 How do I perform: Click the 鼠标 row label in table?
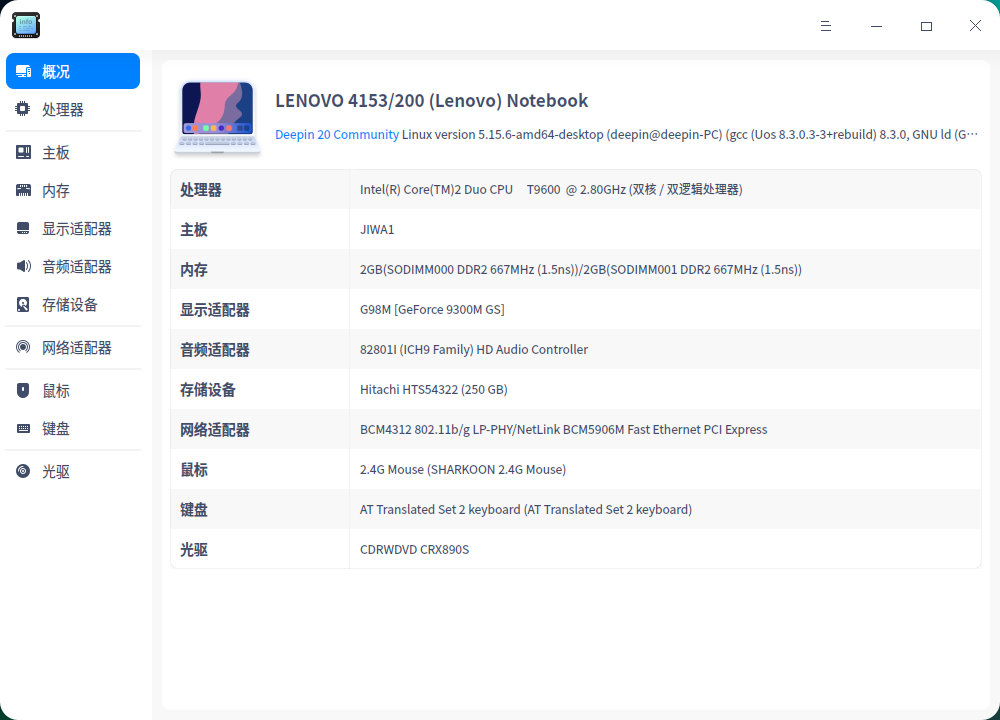point(194,470)
